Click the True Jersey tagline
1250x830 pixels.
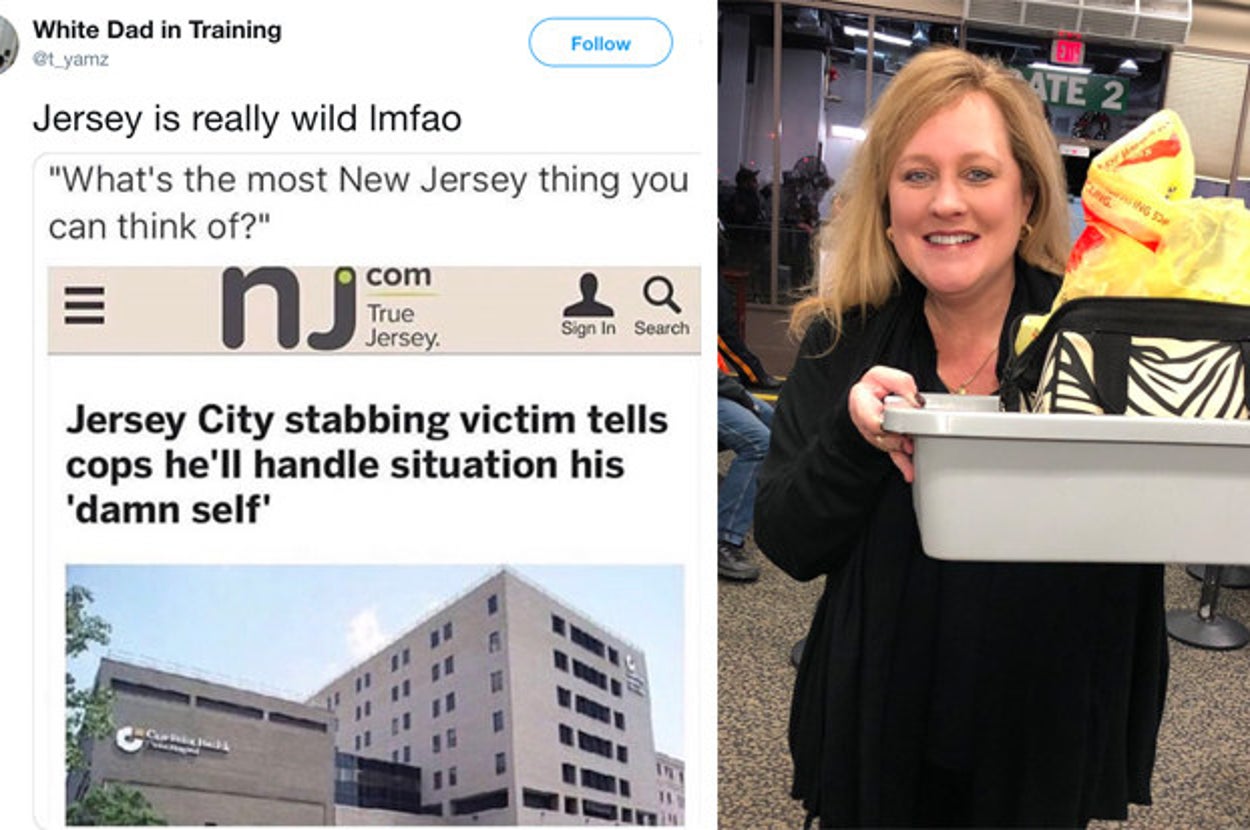[x=402, y=326]
